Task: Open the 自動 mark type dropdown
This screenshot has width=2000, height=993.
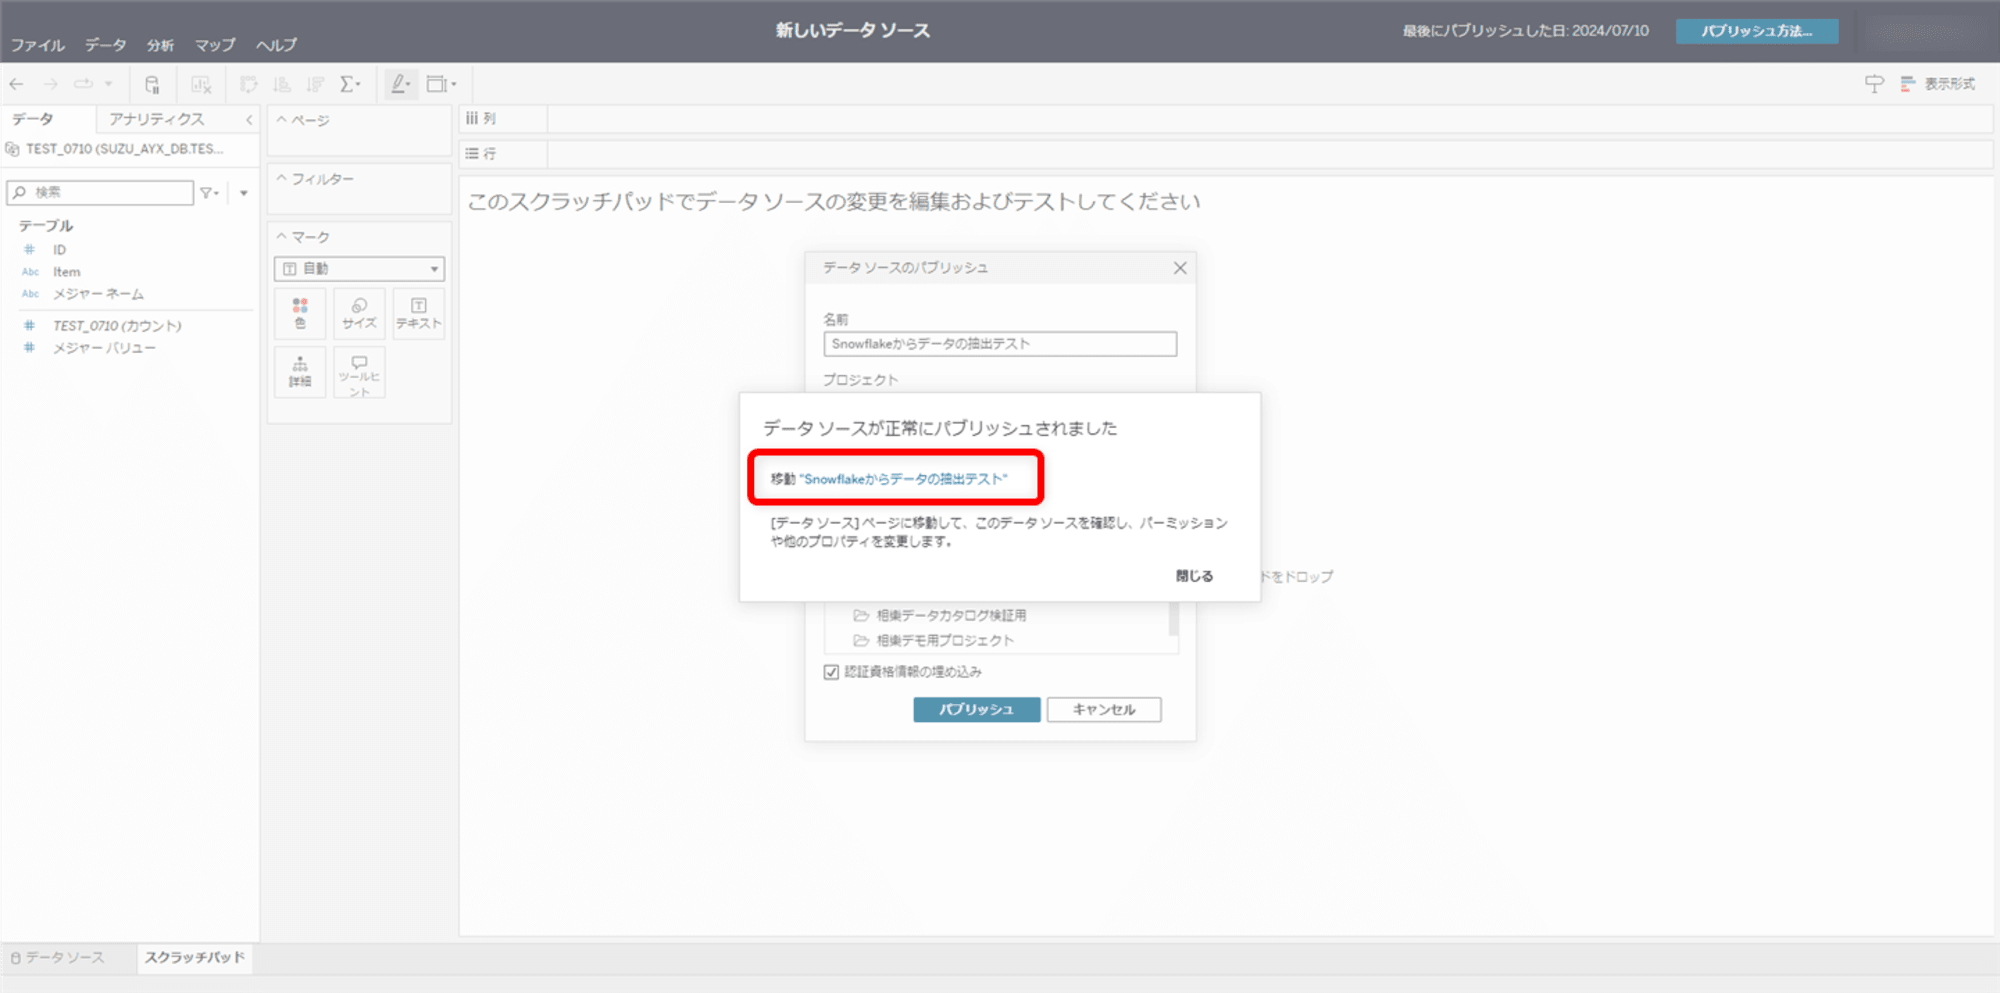Action: [359, 269]
